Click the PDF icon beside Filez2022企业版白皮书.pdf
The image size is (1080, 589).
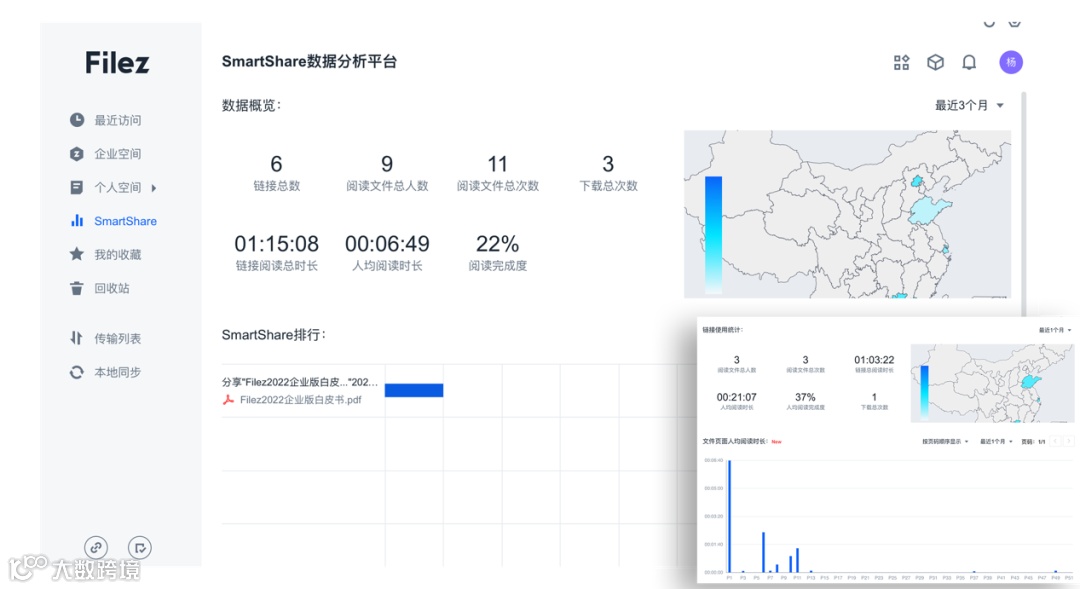228,400
